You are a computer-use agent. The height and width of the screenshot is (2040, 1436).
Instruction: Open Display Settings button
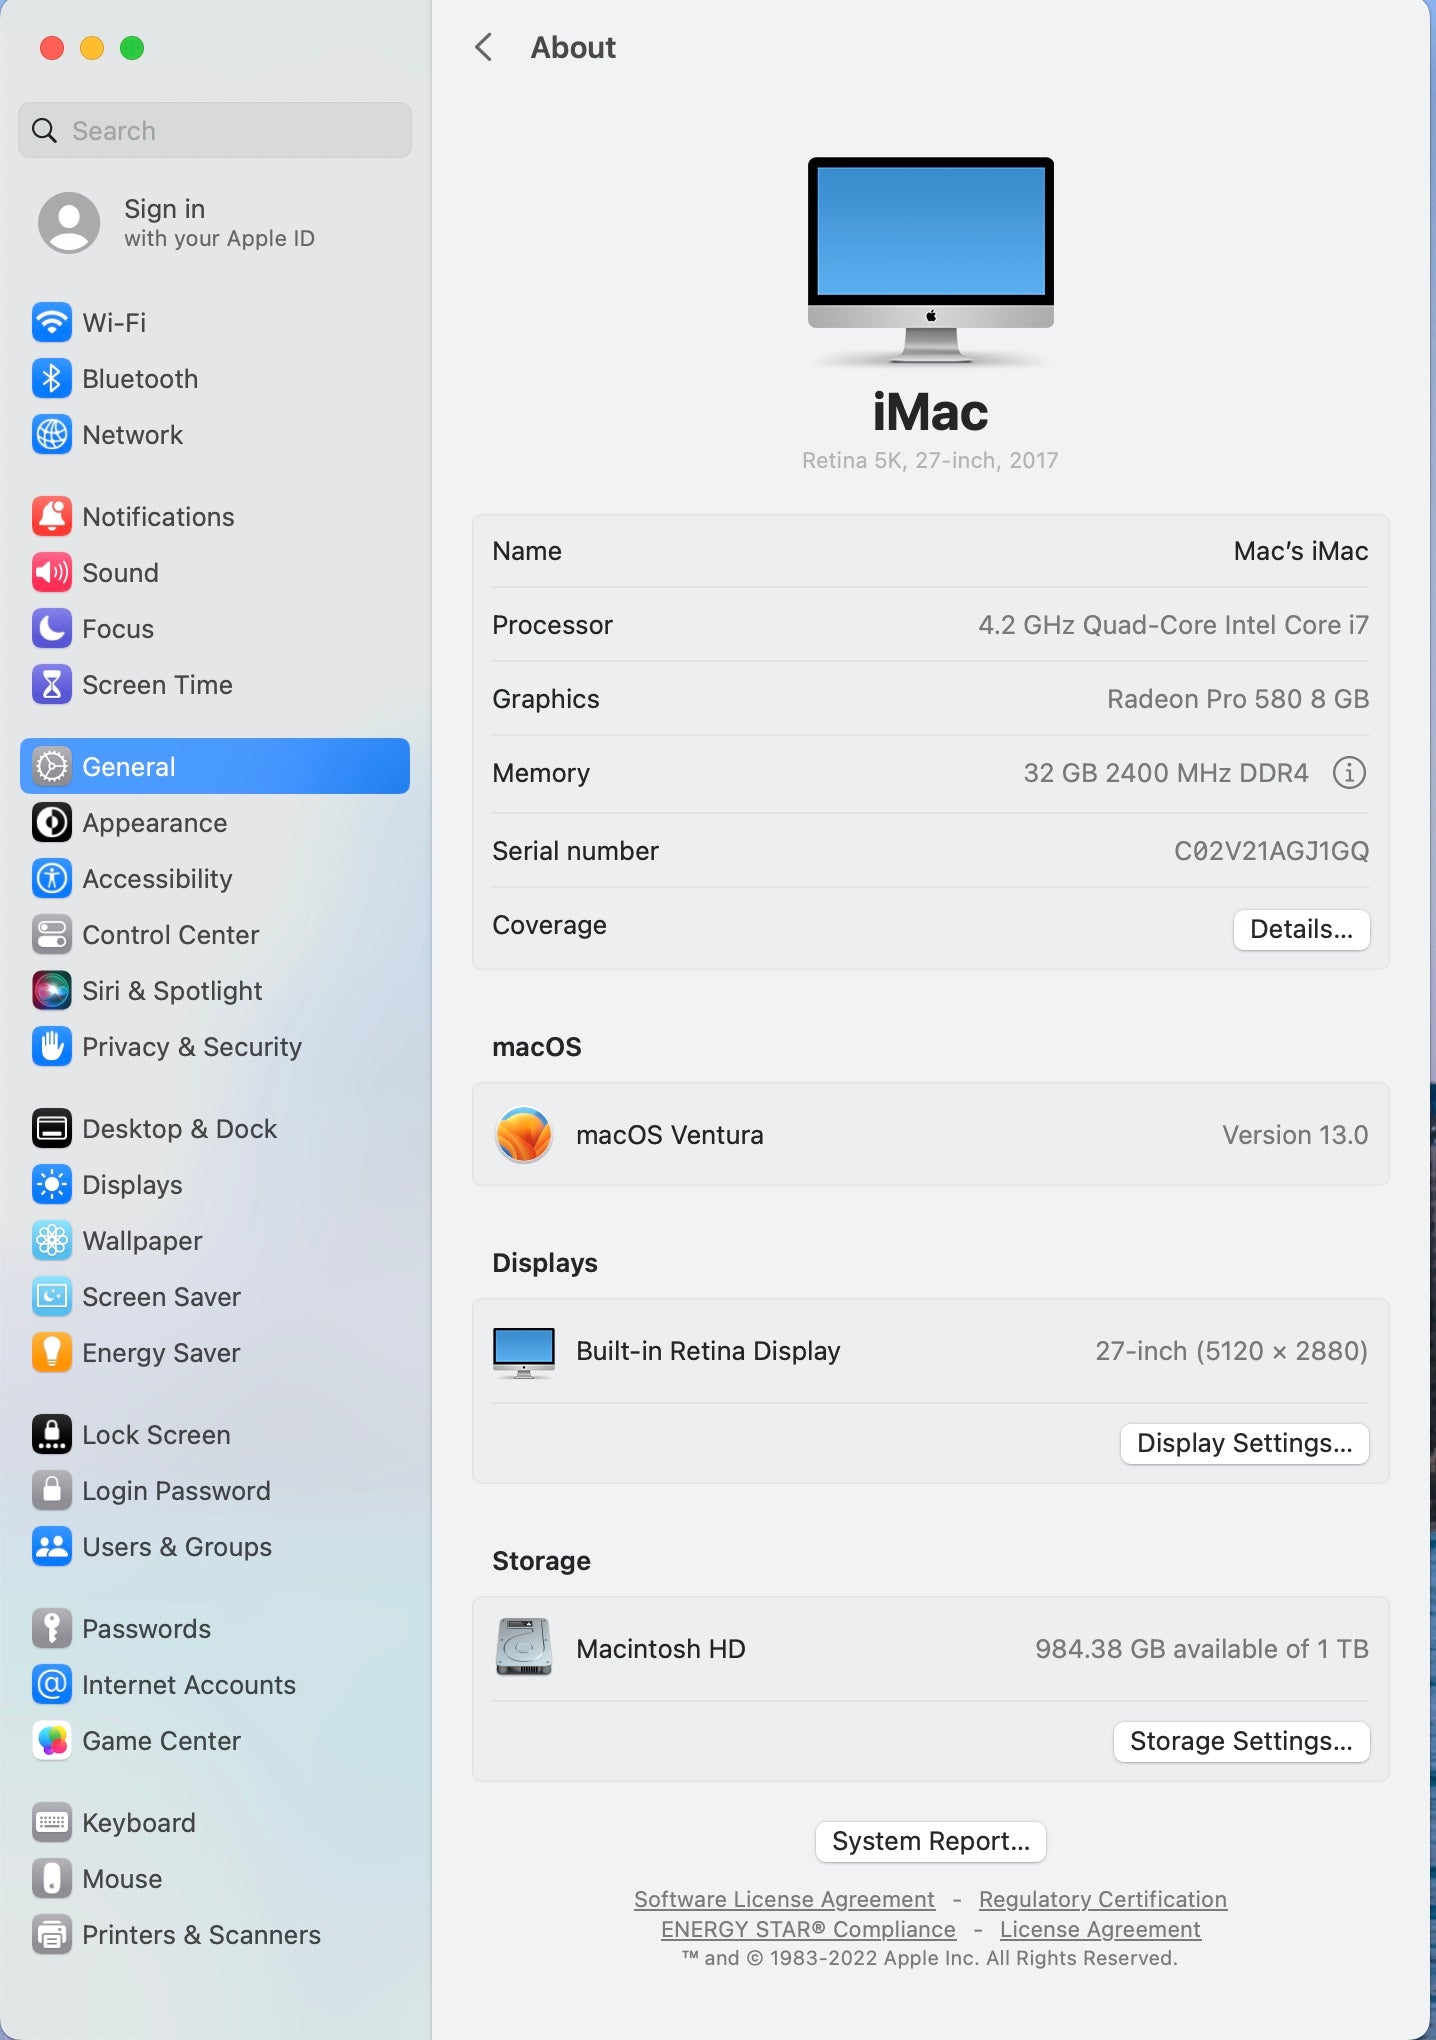(1244, 1443)
